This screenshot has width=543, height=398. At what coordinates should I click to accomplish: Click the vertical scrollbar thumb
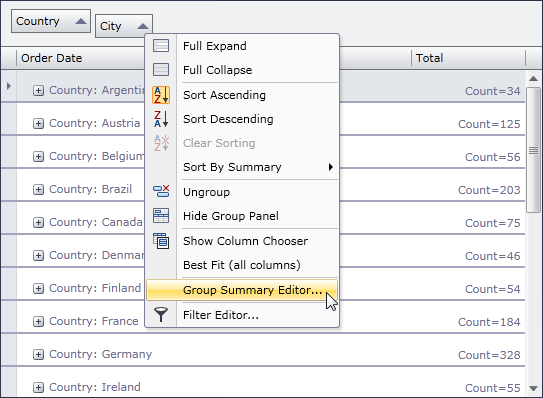pos(533,150)
